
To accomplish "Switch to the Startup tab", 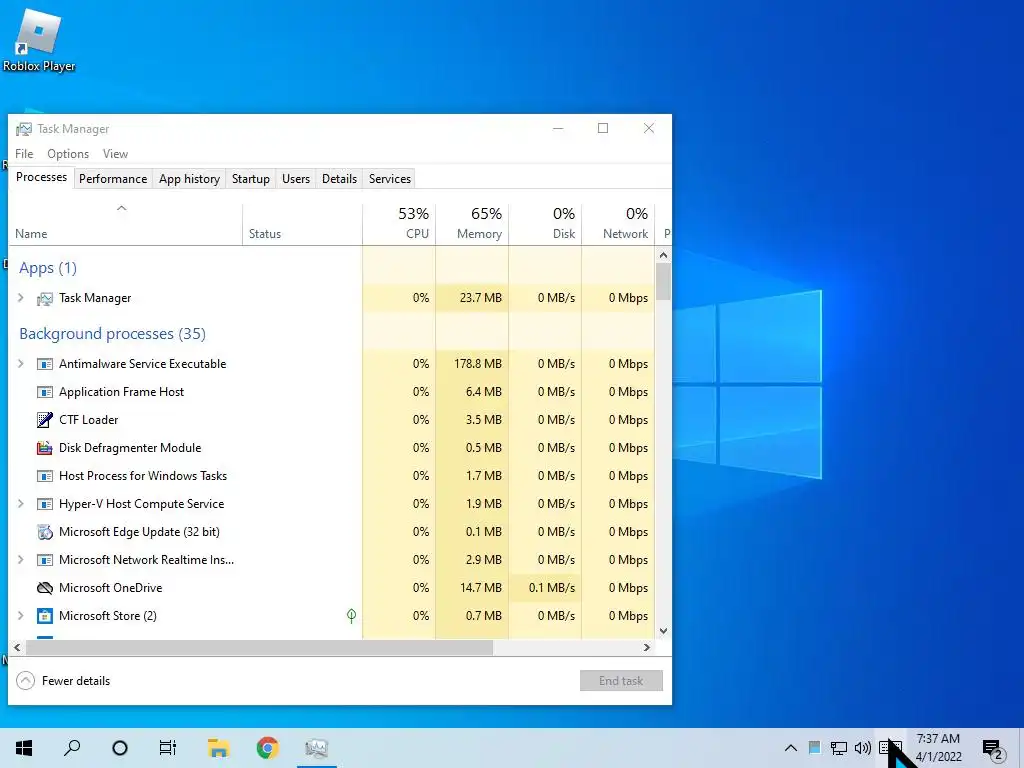I will (251, 179).
